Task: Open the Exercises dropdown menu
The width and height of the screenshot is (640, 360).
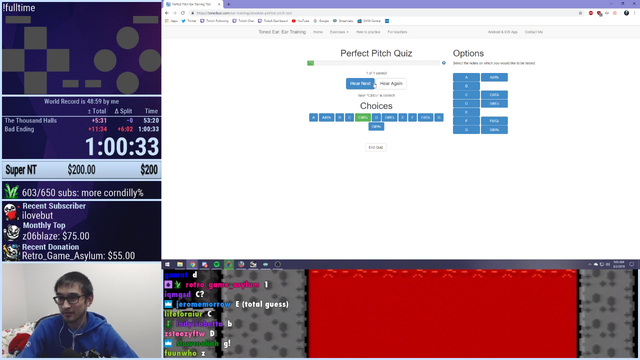Action: (339, 32)
